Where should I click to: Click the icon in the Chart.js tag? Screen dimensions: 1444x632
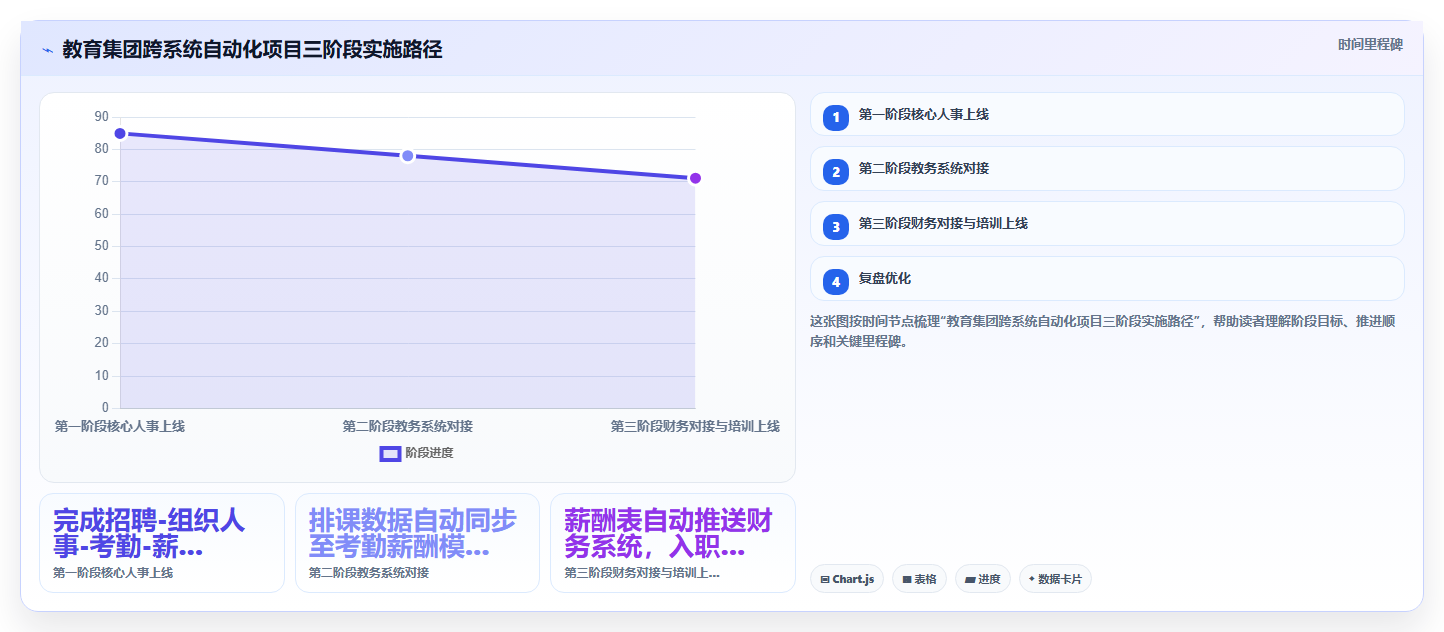[825, 579]
